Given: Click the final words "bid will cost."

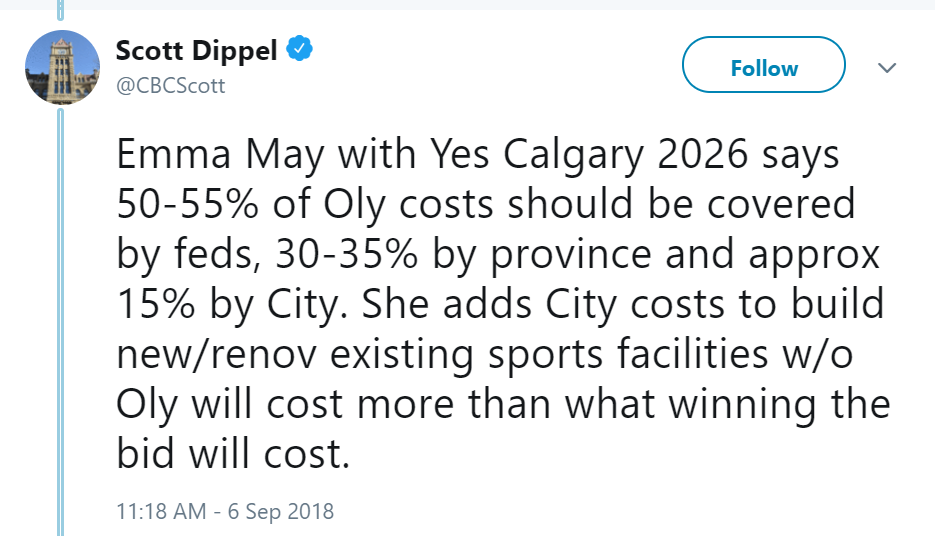Looking at the screenshot, I should pos(234,454).
